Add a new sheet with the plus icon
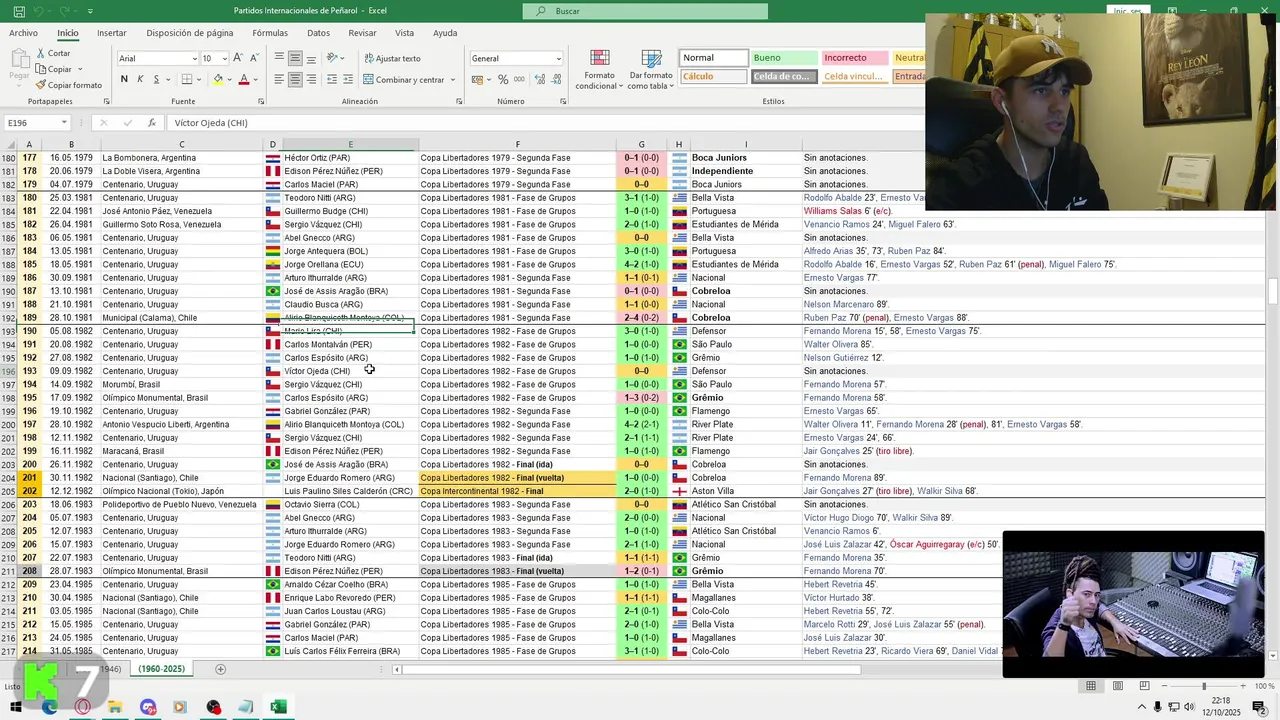The width and height of the screenshot is (1280, 720). 220,669
